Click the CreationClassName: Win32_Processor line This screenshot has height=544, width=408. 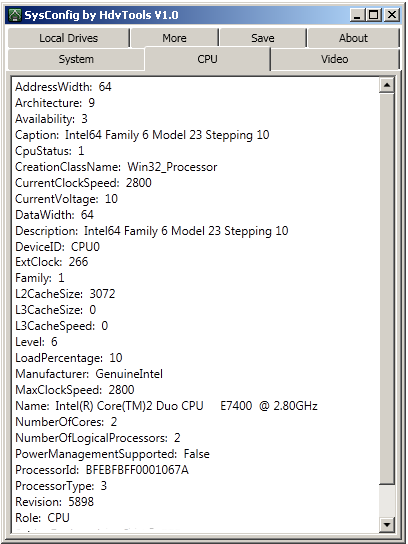116,167
